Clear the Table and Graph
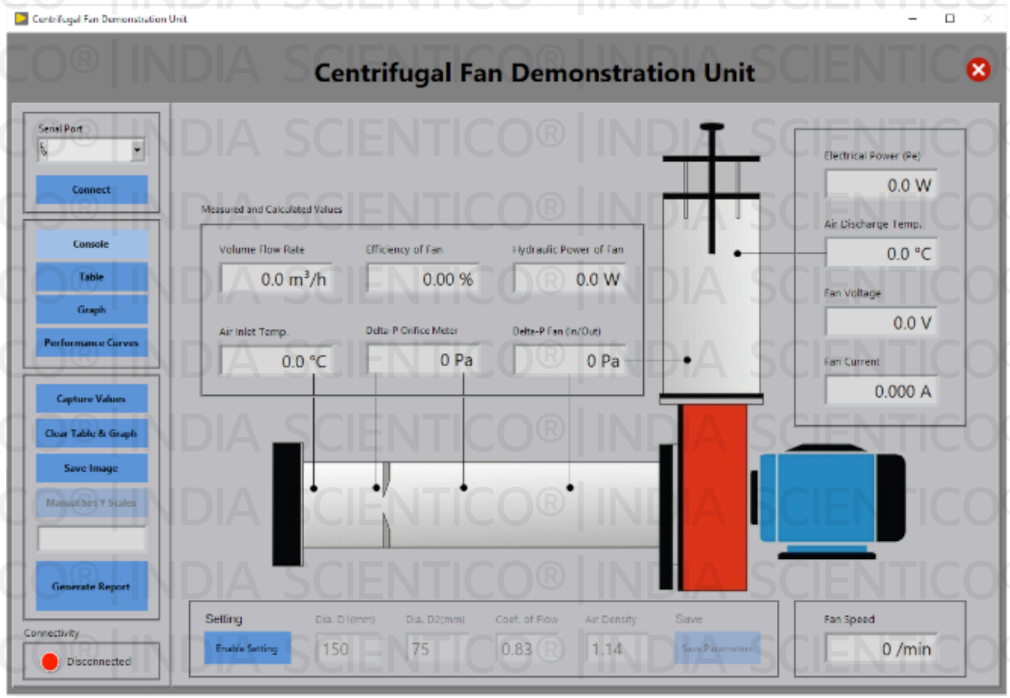The height and width of the screenshot is (698, 1010). (92, 433)
